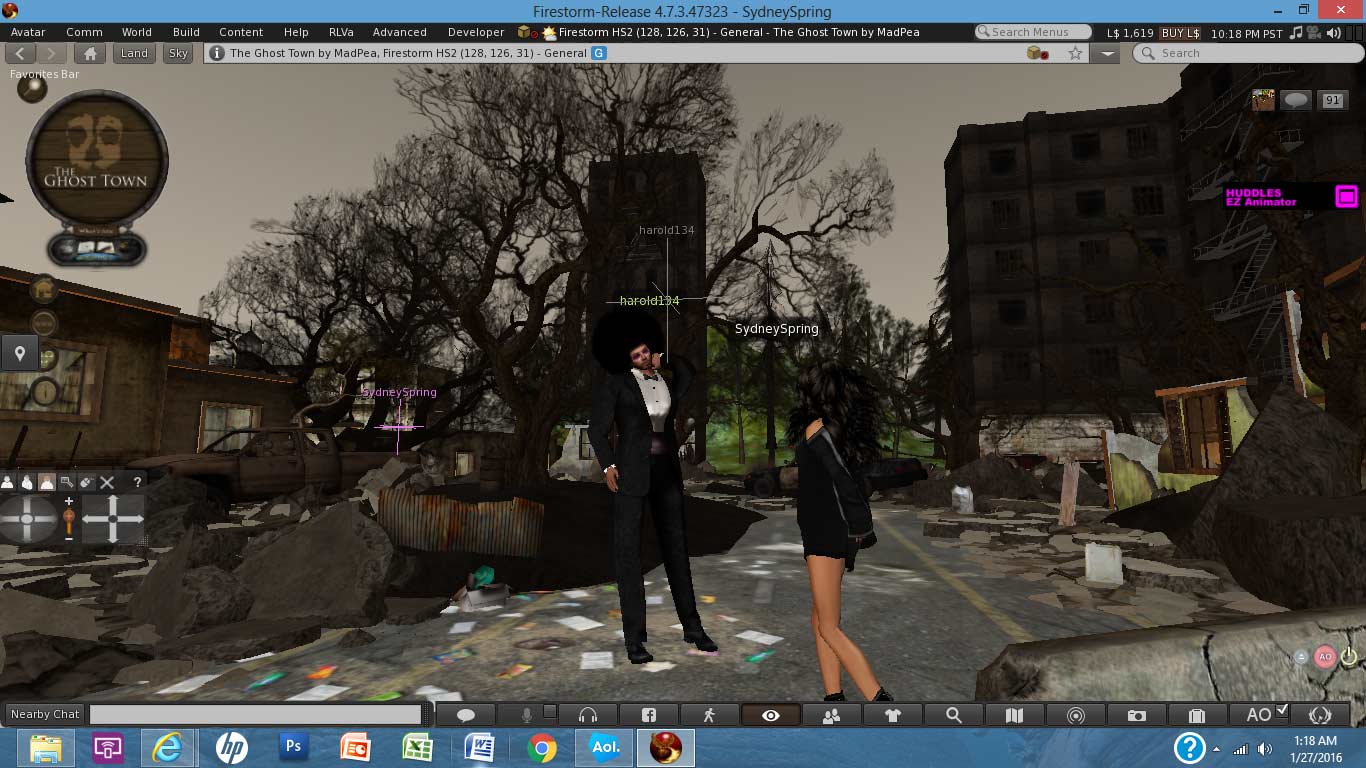Image resolution: width=1366 pixels, height=768 pixels.
Task: Open the Inventory suitcase button
Action: coord(1197,715)
